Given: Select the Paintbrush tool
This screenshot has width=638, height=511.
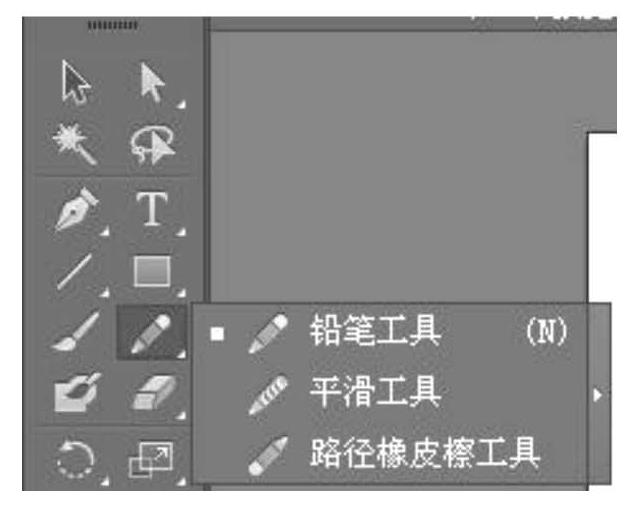Looking at the screenshot, I should 76,332.
